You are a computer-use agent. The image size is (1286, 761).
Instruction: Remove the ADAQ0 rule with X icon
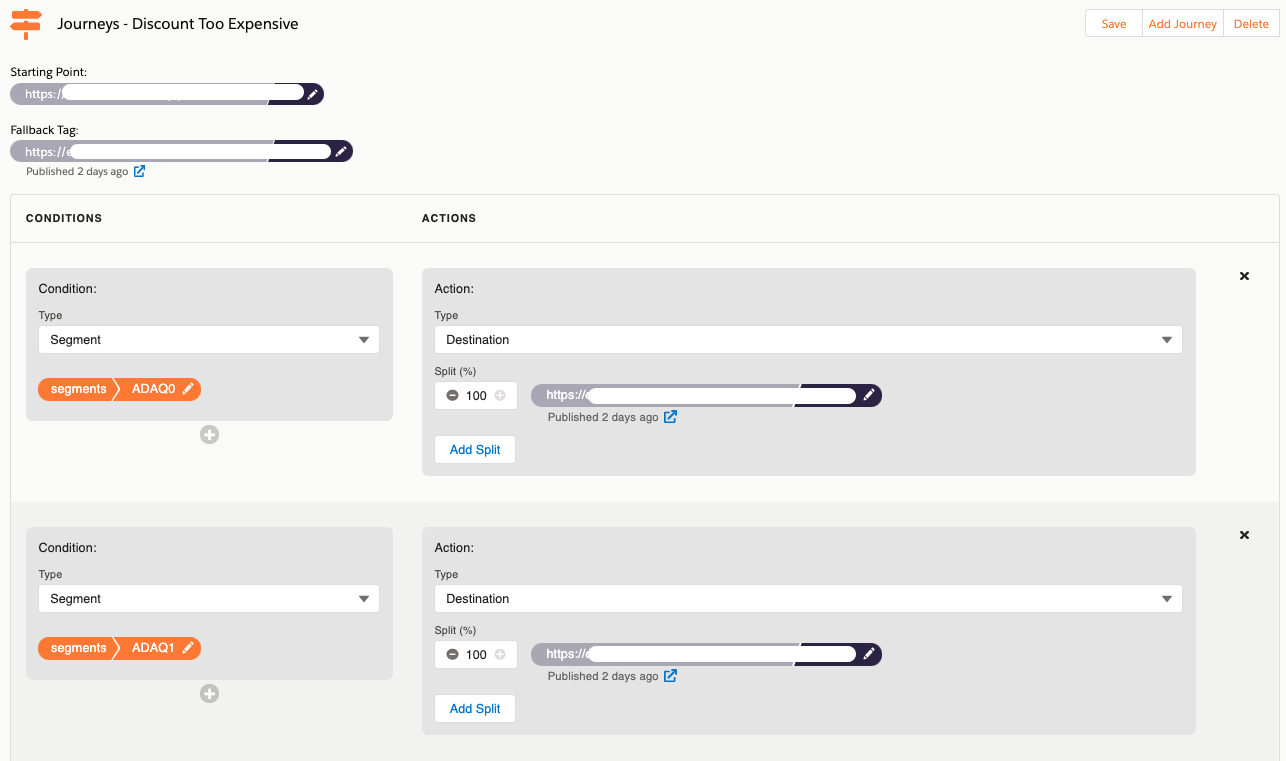point(1244,276)
